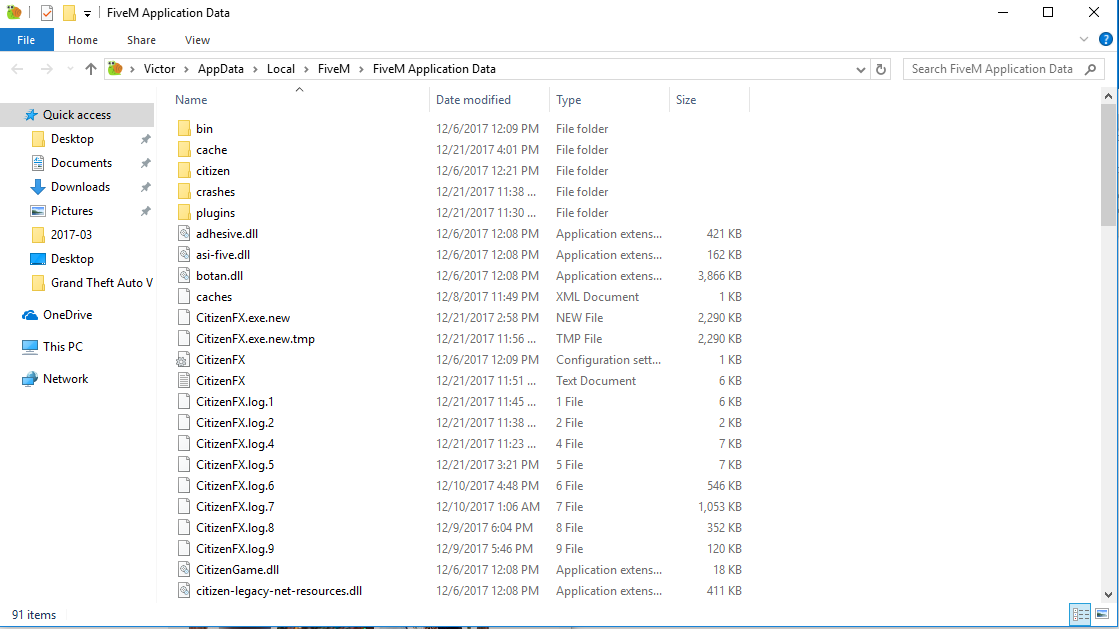Viewport: 1119px width, 629px height.
Task: Select the citizen folder icon
Action: click(x=184, y=171)
